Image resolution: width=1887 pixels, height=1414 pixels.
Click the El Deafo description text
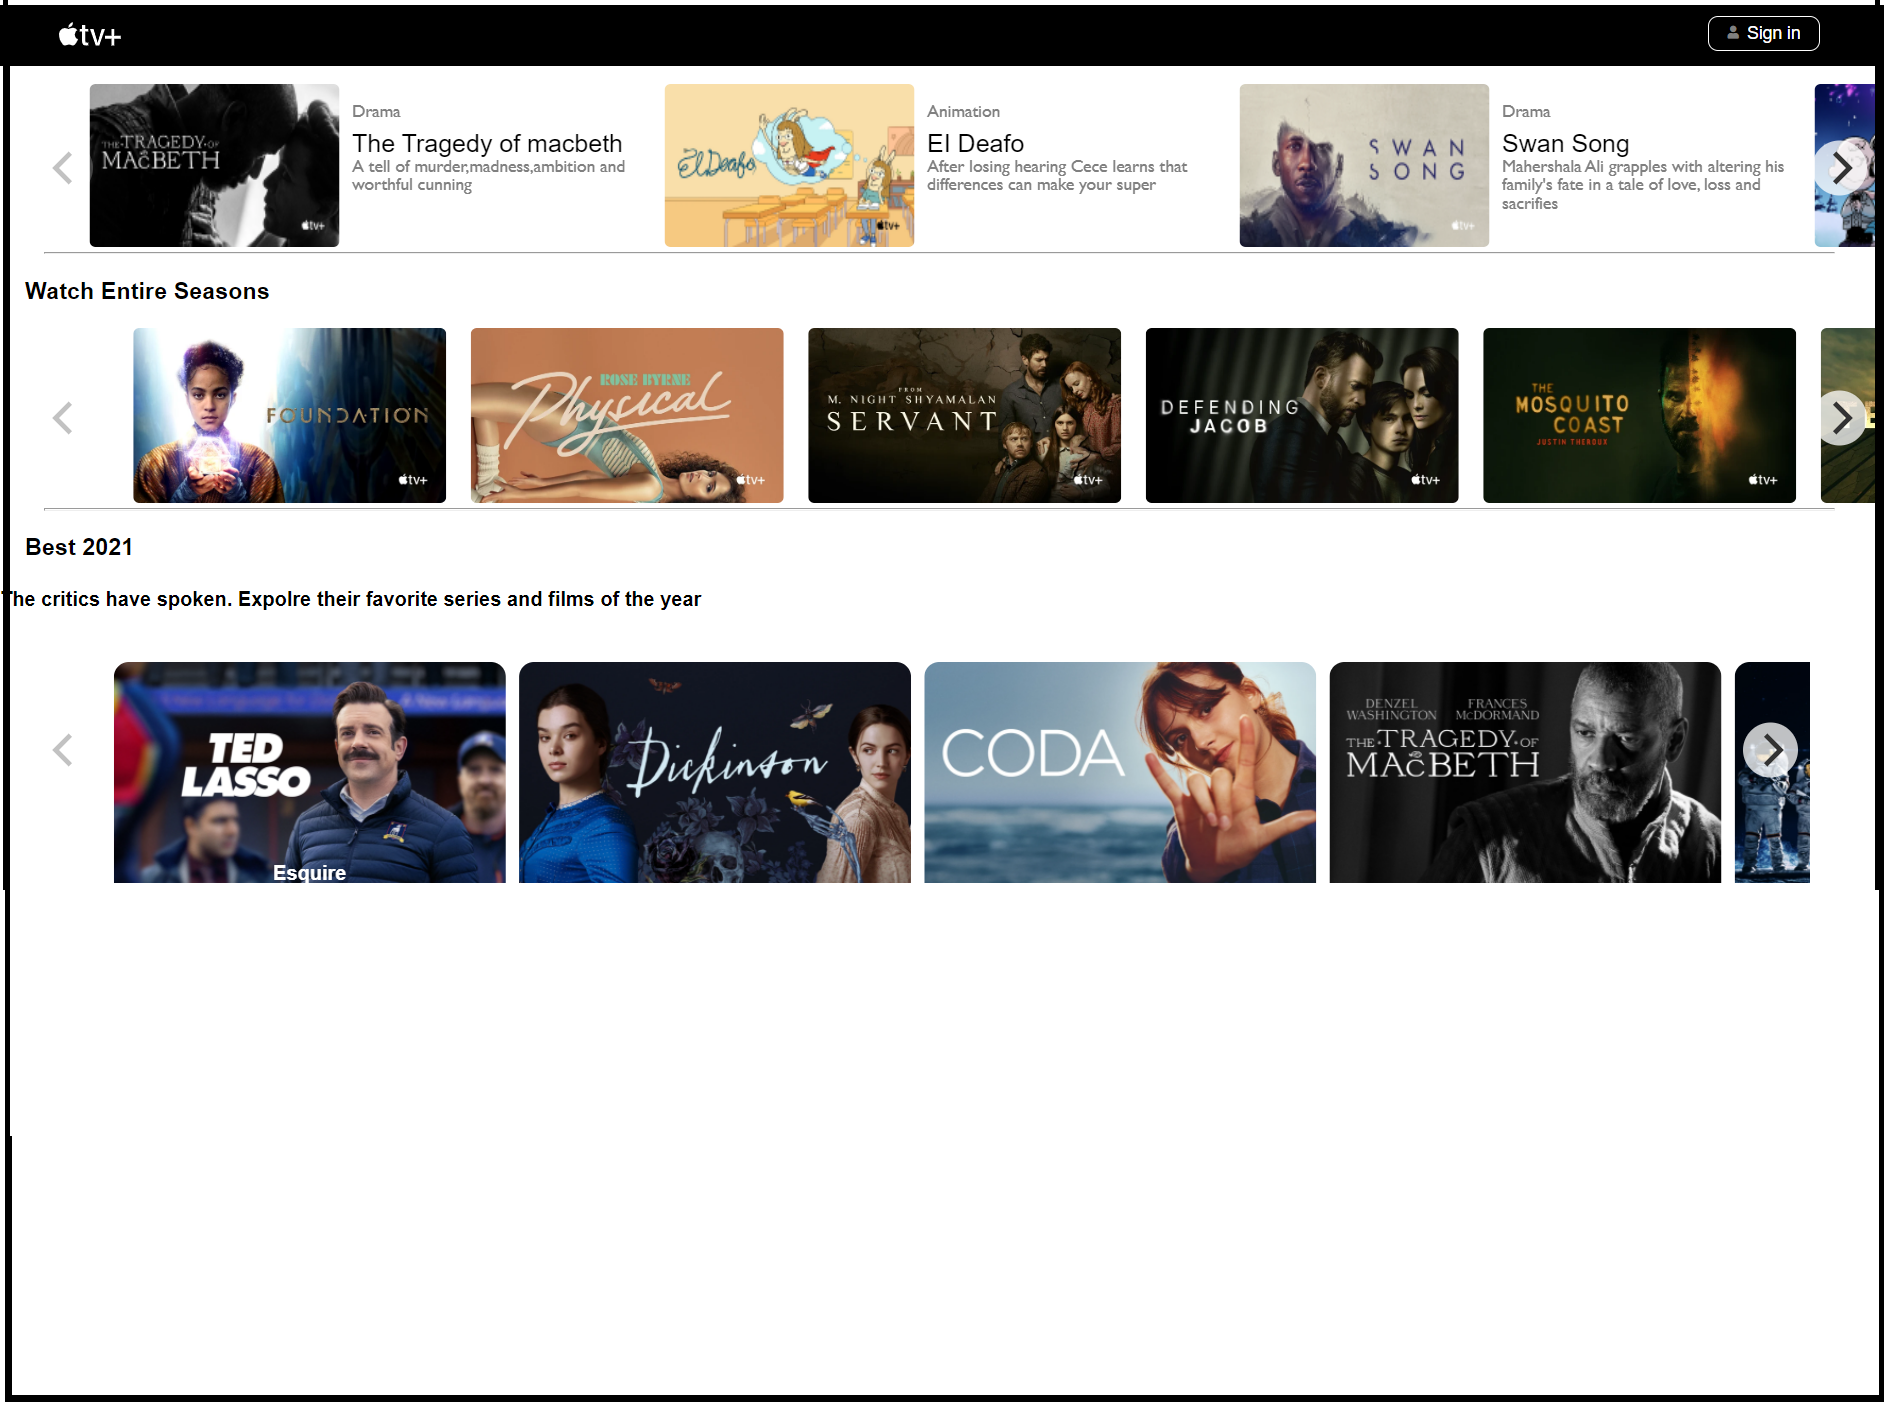point(1057,176)
